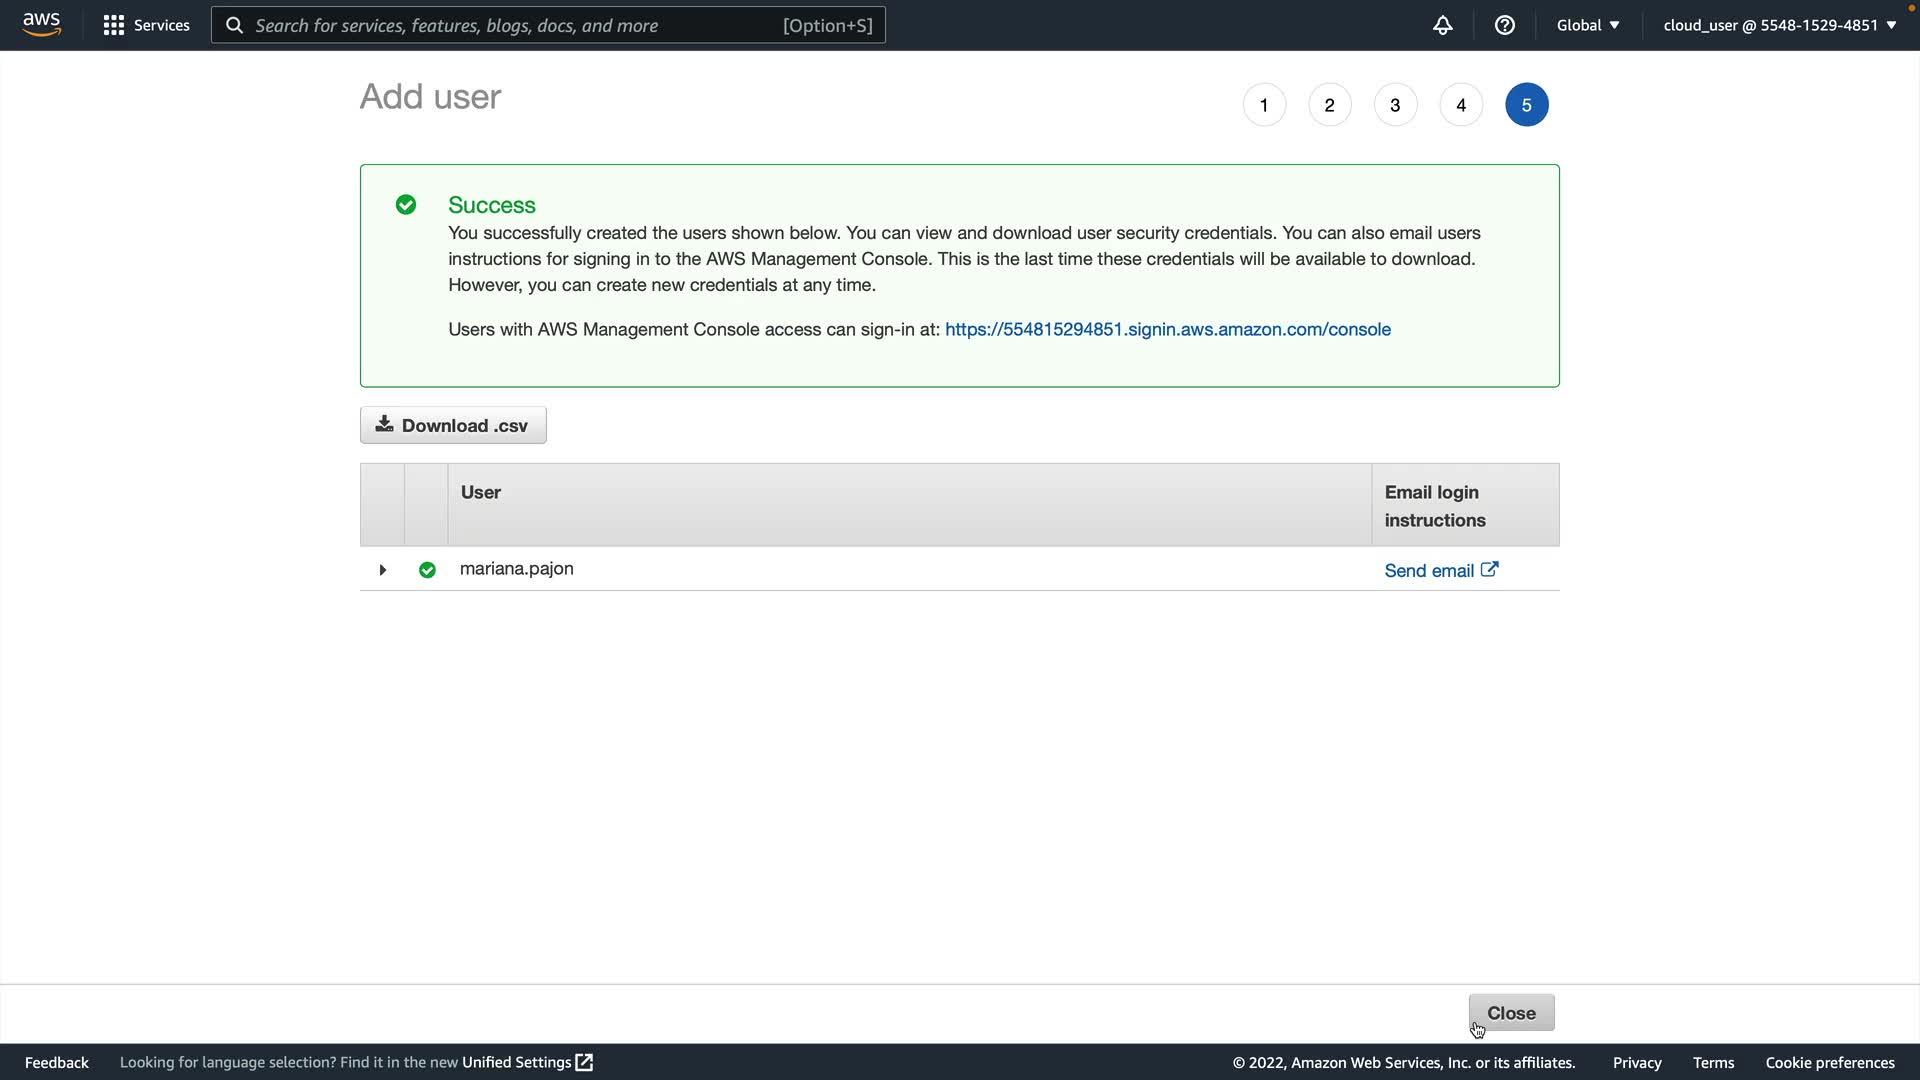The width and height of the screenshot is (1920, 1080).
Task: Click the AWS logo home icon
Action: (x=41, y=24)
